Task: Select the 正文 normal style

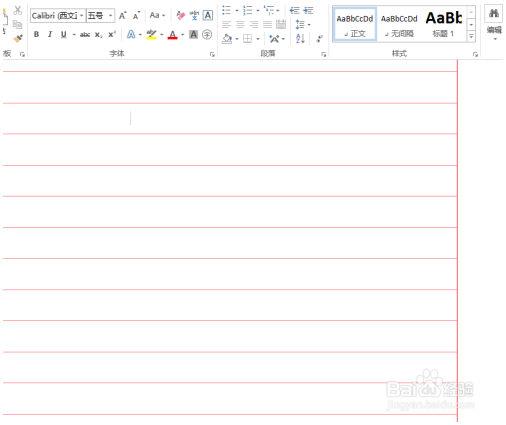Action: pyautogui.click(x=355, y=24)
